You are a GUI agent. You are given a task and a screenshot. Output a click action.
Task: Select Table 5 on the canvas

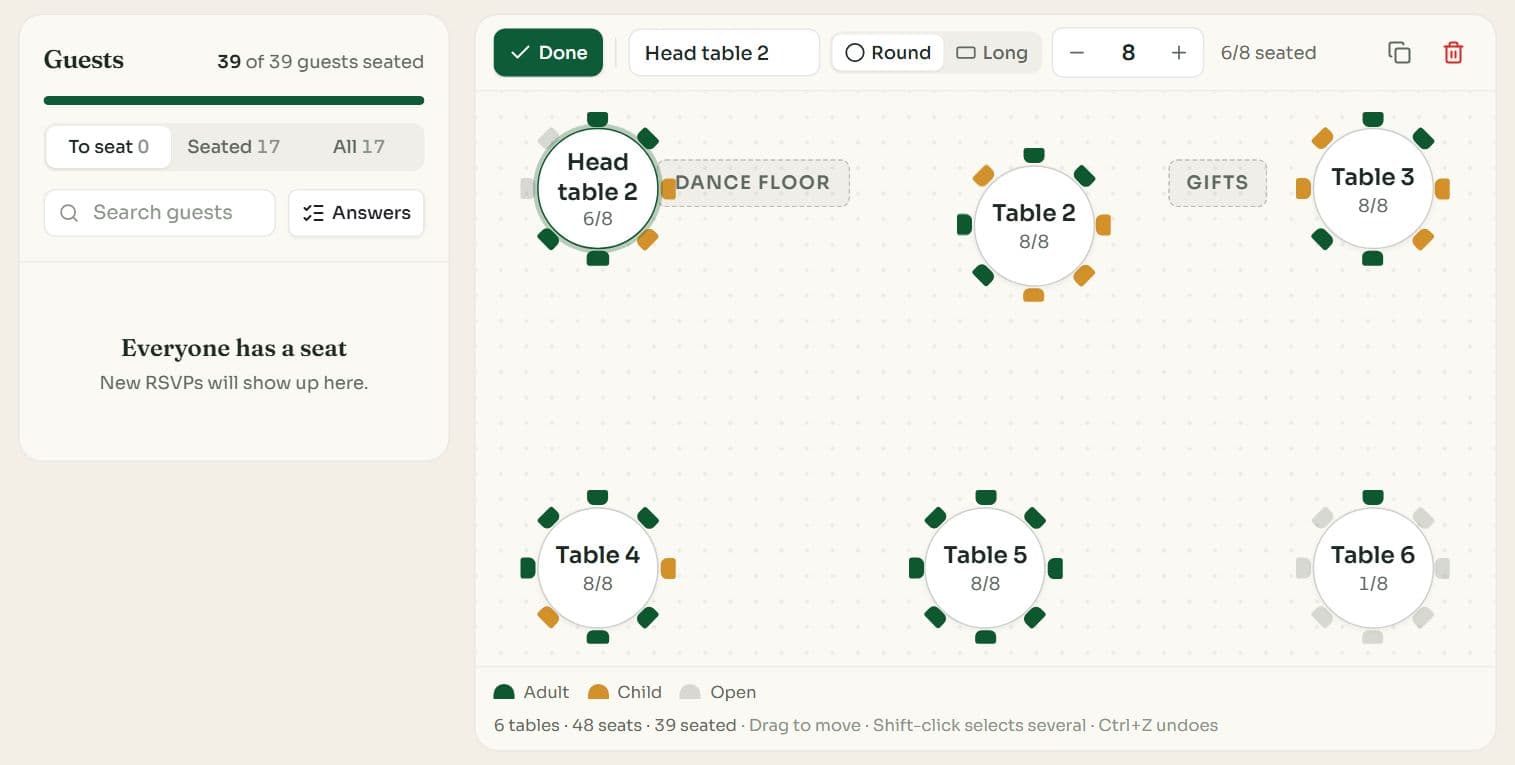[985, 567]
